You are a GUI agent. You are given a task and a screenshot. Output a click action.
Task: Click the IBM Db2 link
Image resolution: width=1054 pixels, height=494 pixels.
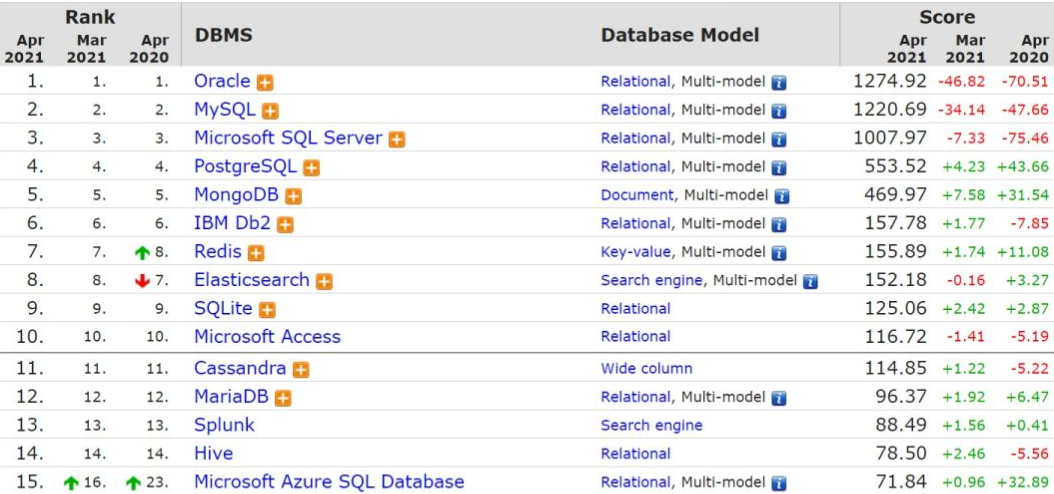(x=233, y=222)
